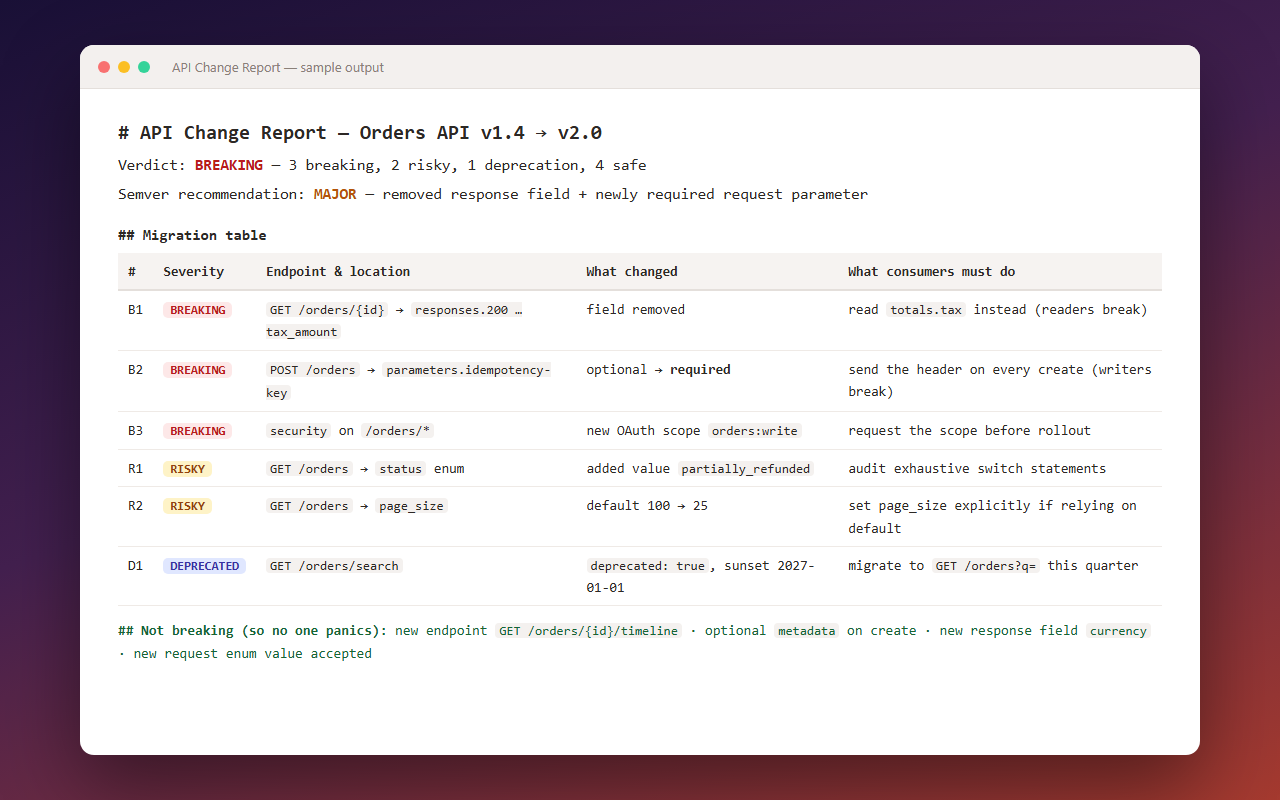
Task: Click the 'field removed' cell
Action: [636, 310]
